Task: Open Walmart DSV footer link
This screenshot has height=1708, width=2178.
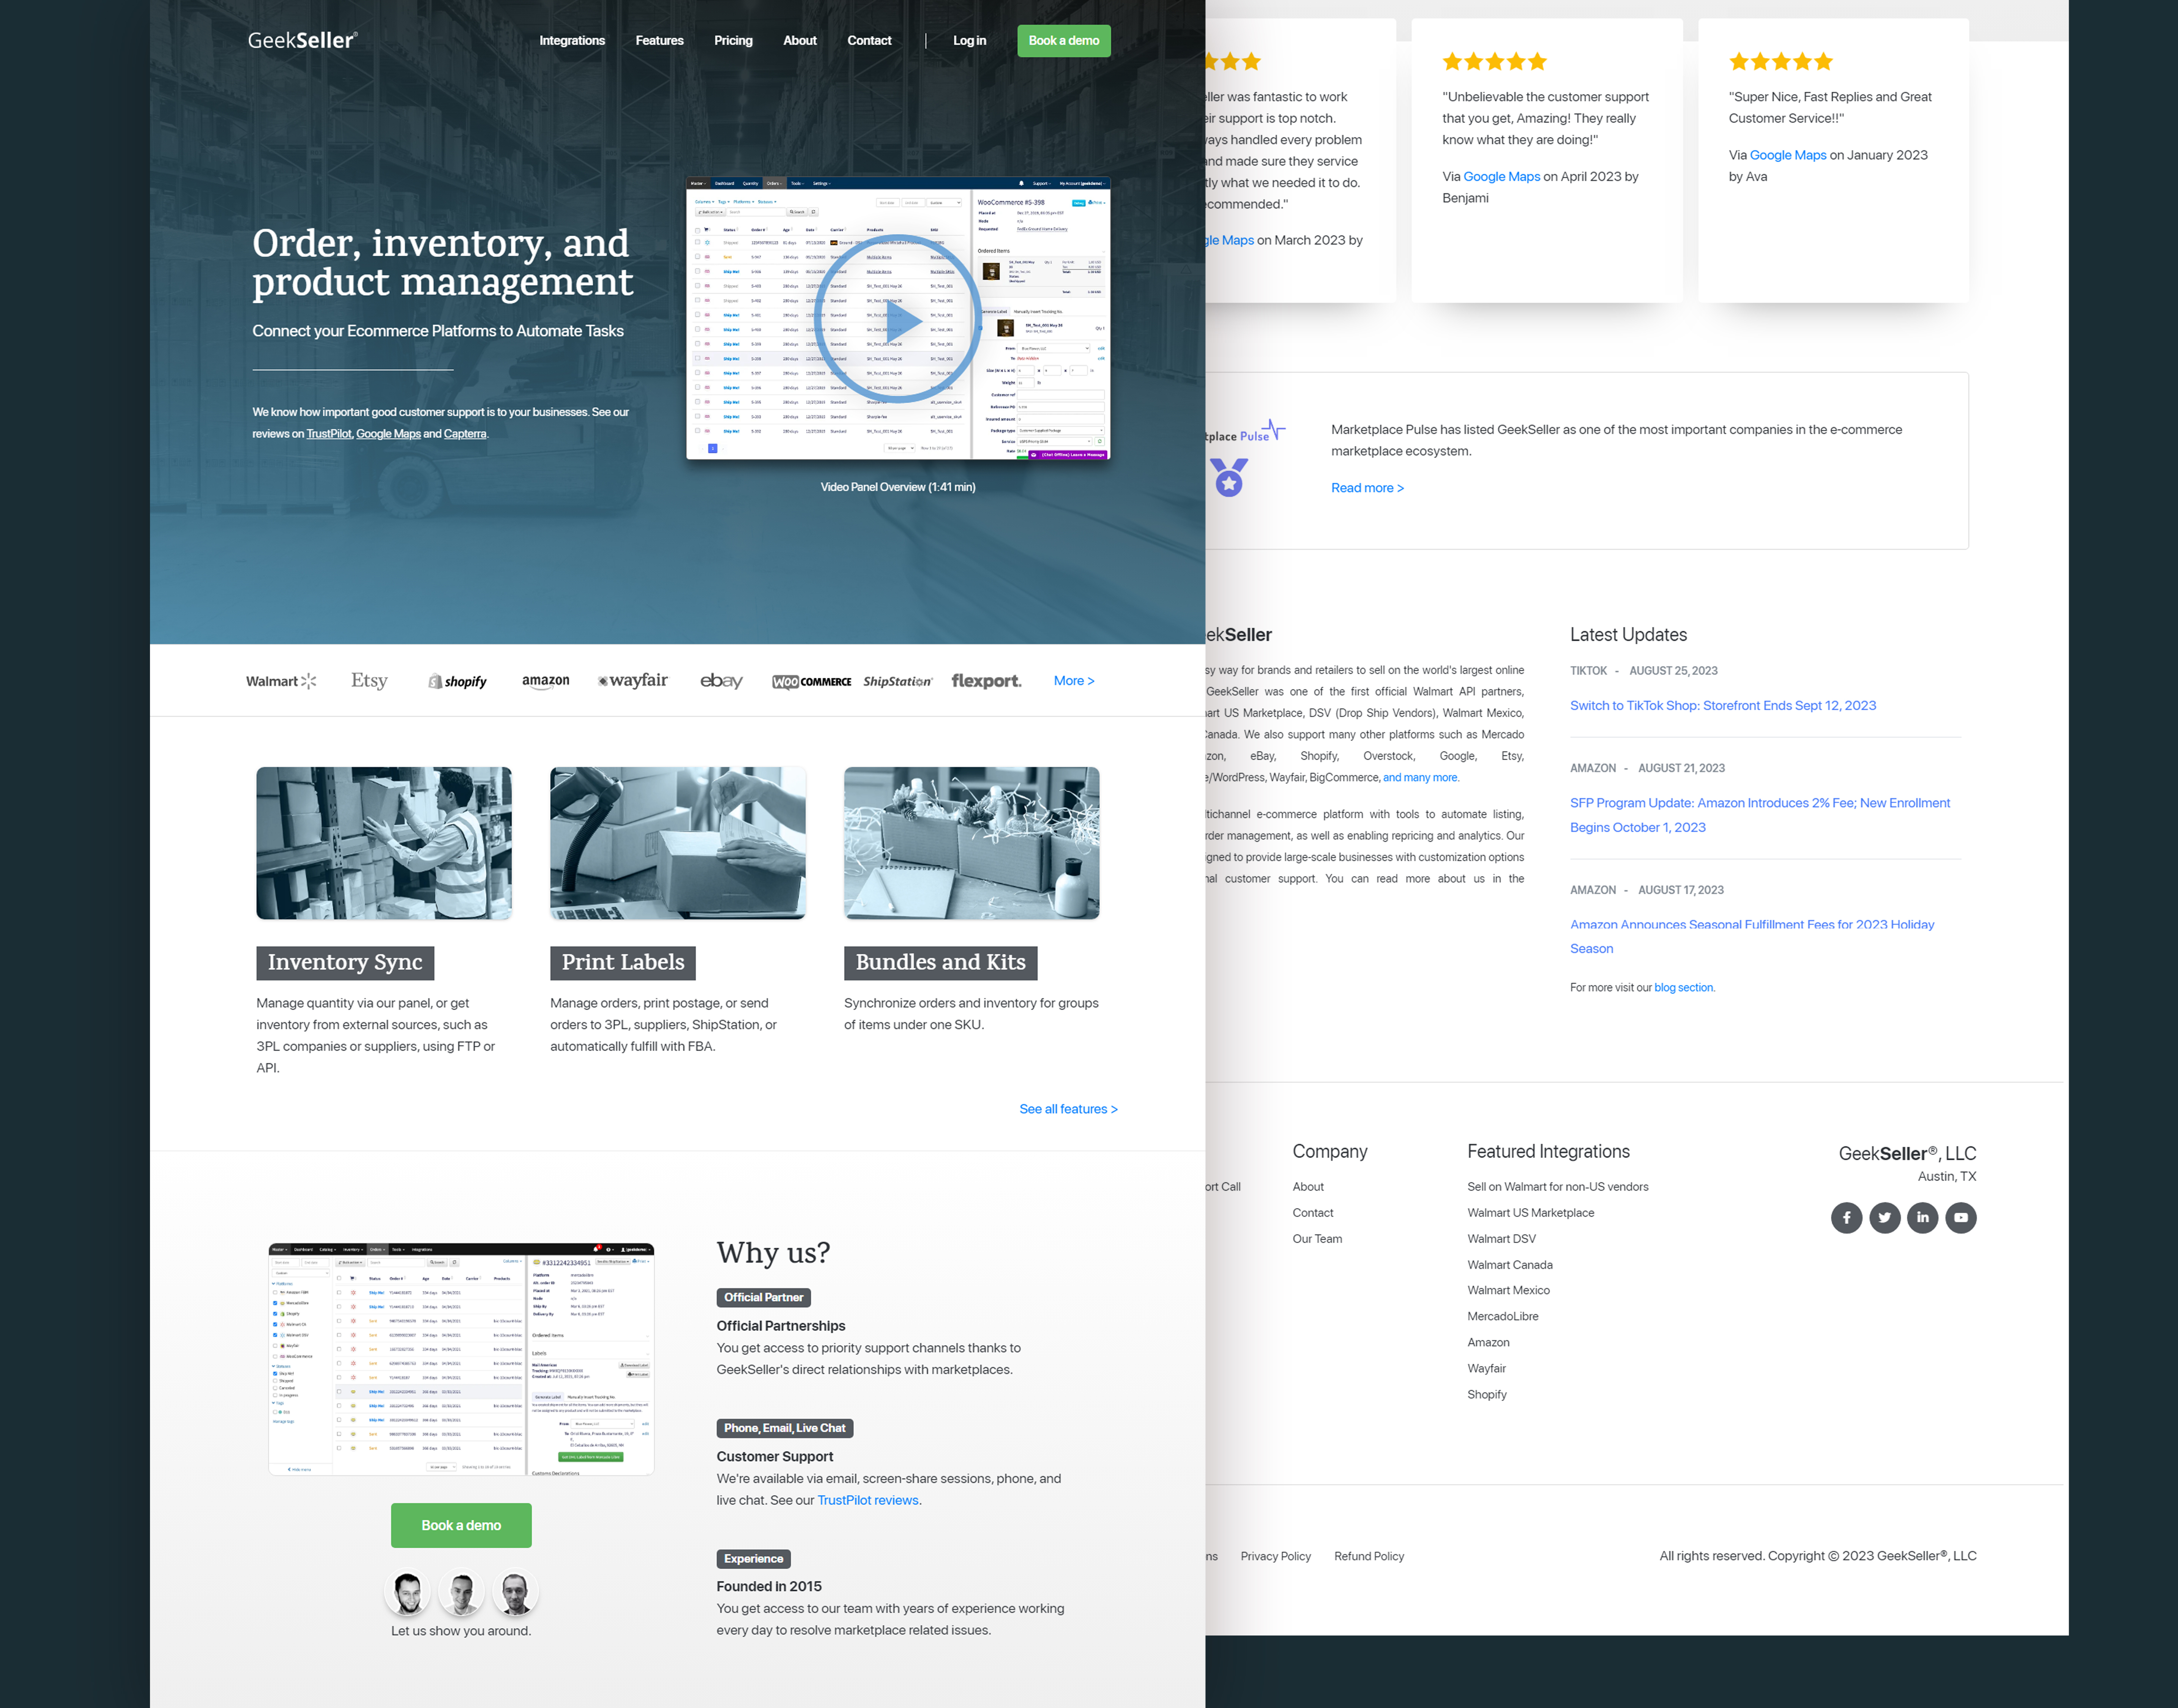Action: [1501, 1239]
